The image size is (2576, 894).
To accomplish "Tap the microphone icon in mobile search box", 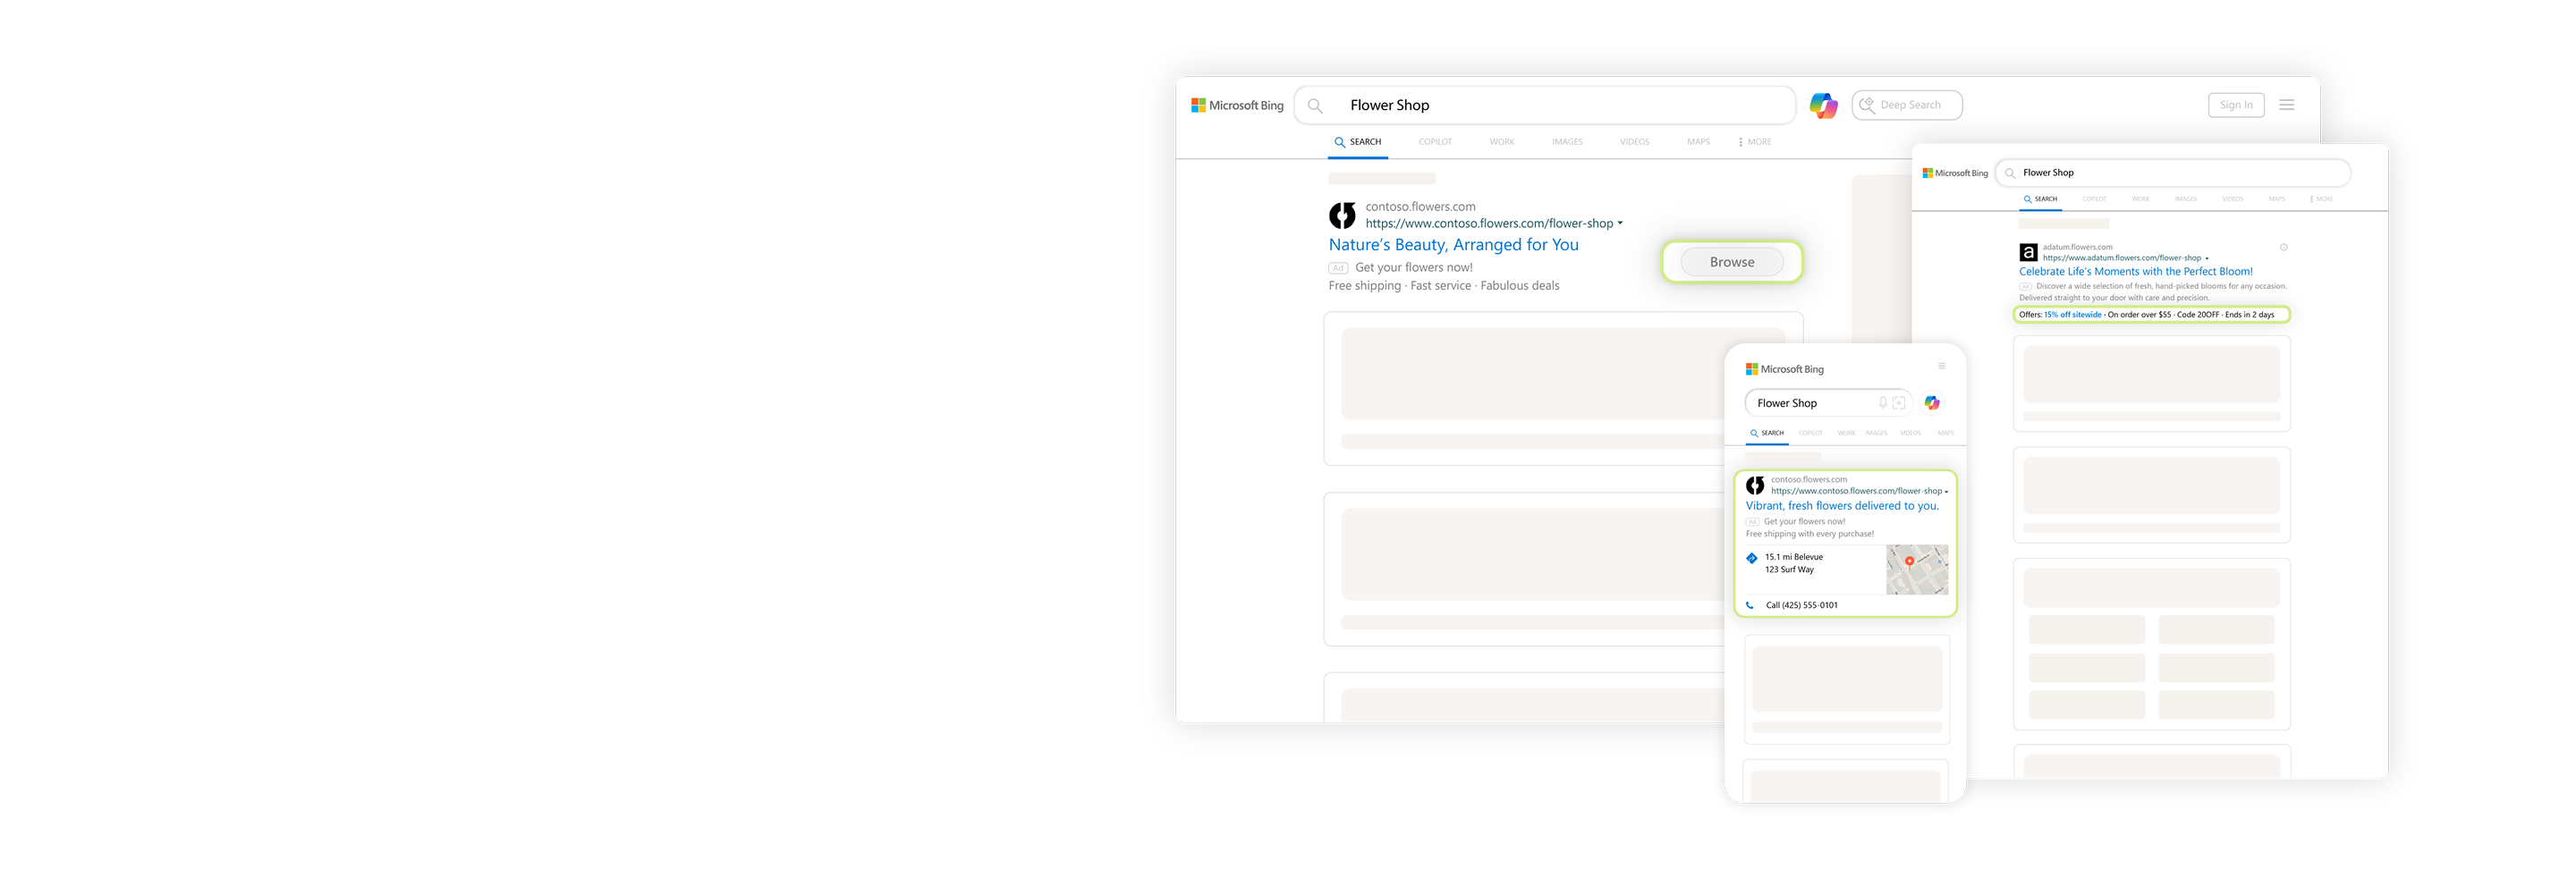I will tap(1882, 403).
